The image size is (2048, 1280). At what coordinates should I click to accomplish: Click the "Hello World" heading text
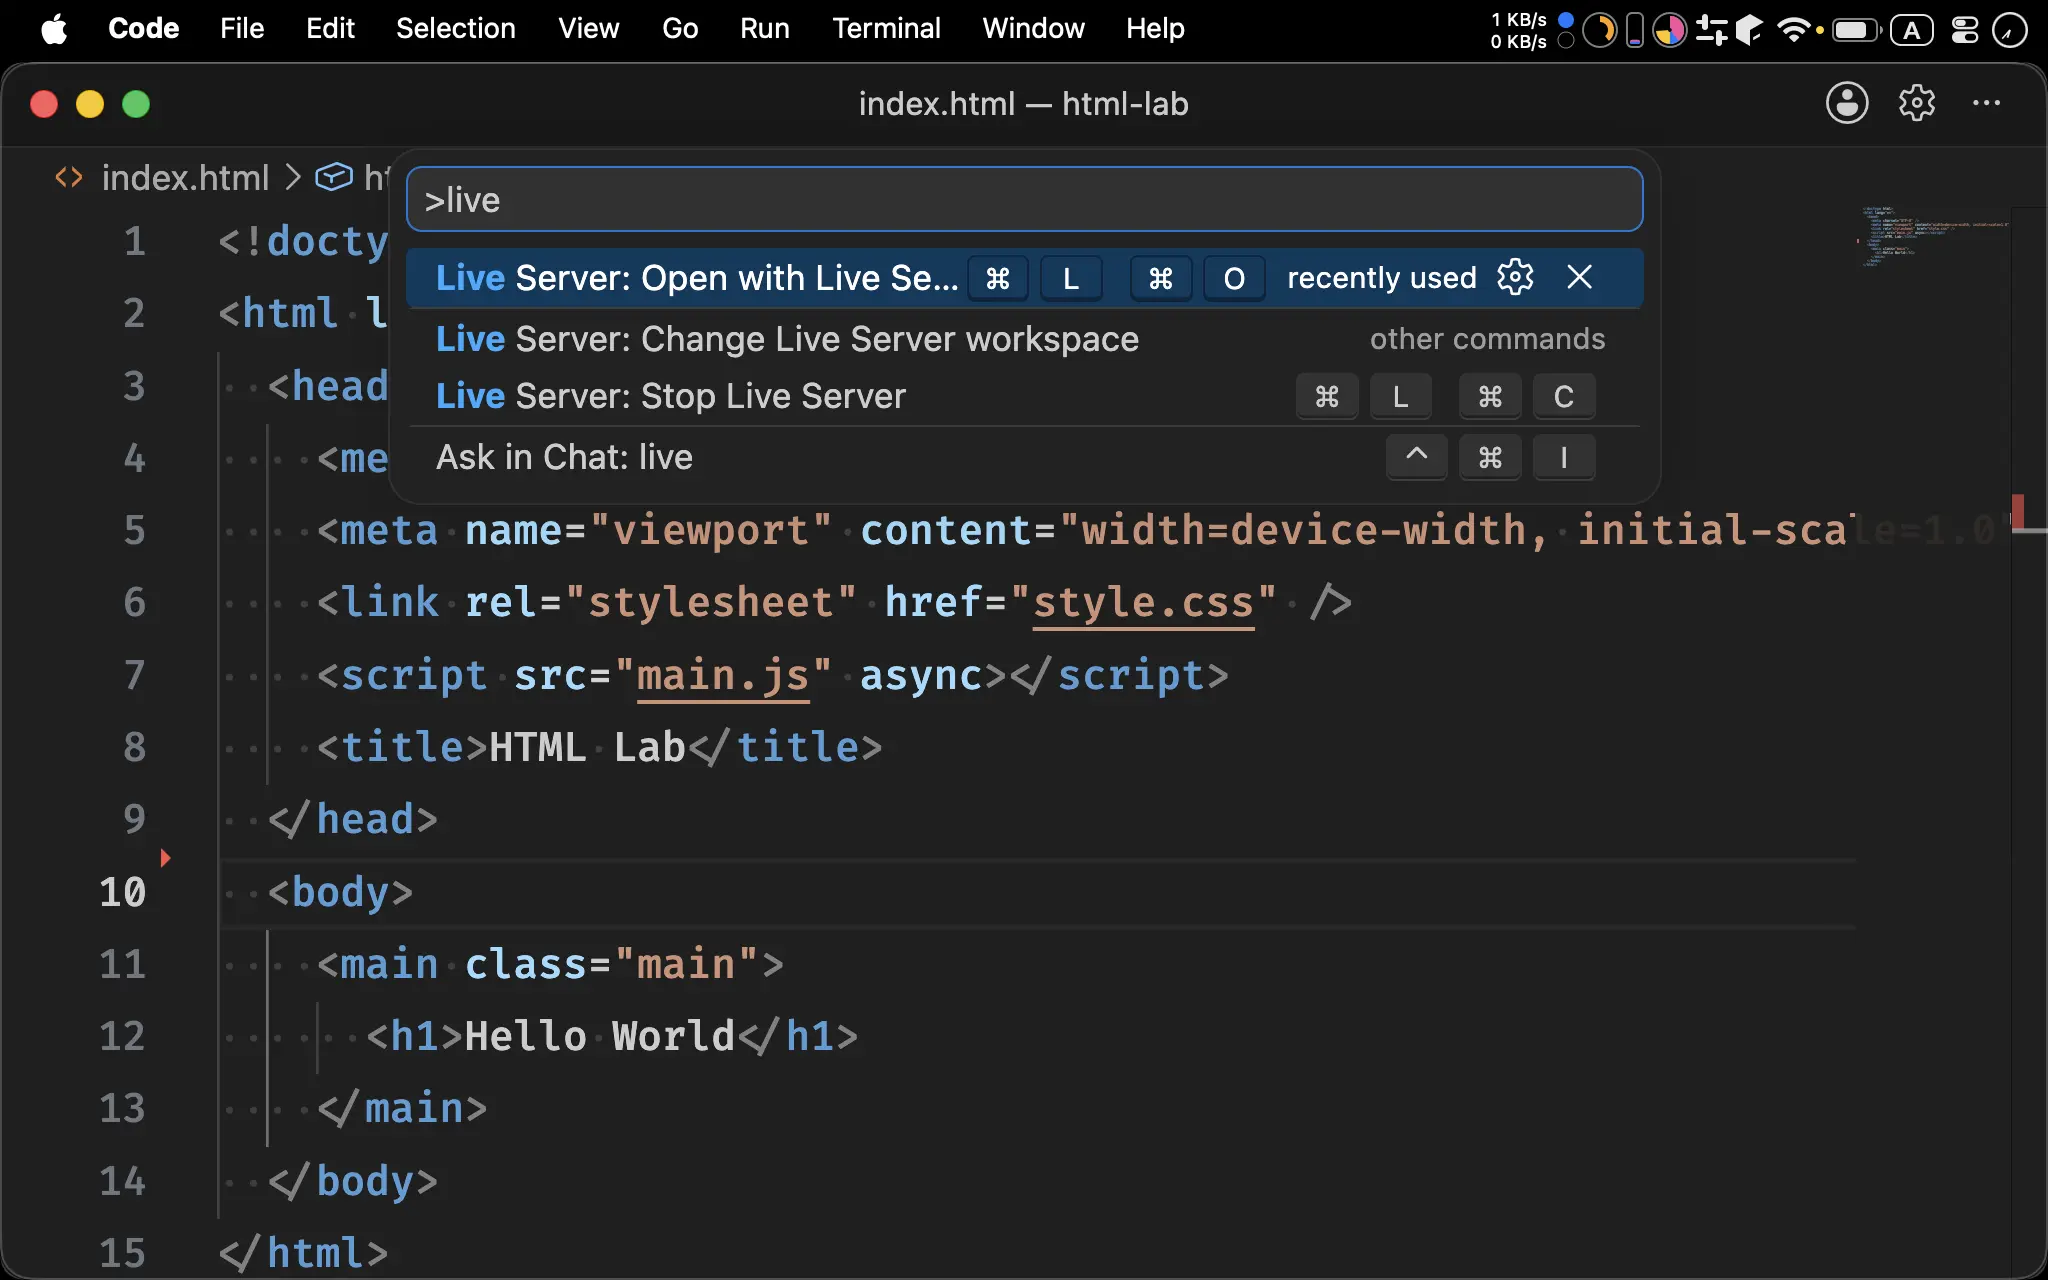coord(600,1037)
